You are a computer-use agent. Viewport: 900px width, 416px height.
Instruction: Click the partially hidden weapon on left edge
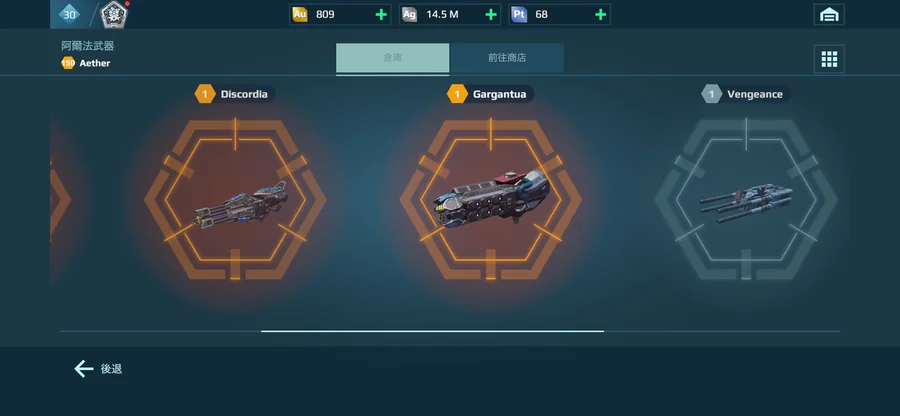[60, 200]
